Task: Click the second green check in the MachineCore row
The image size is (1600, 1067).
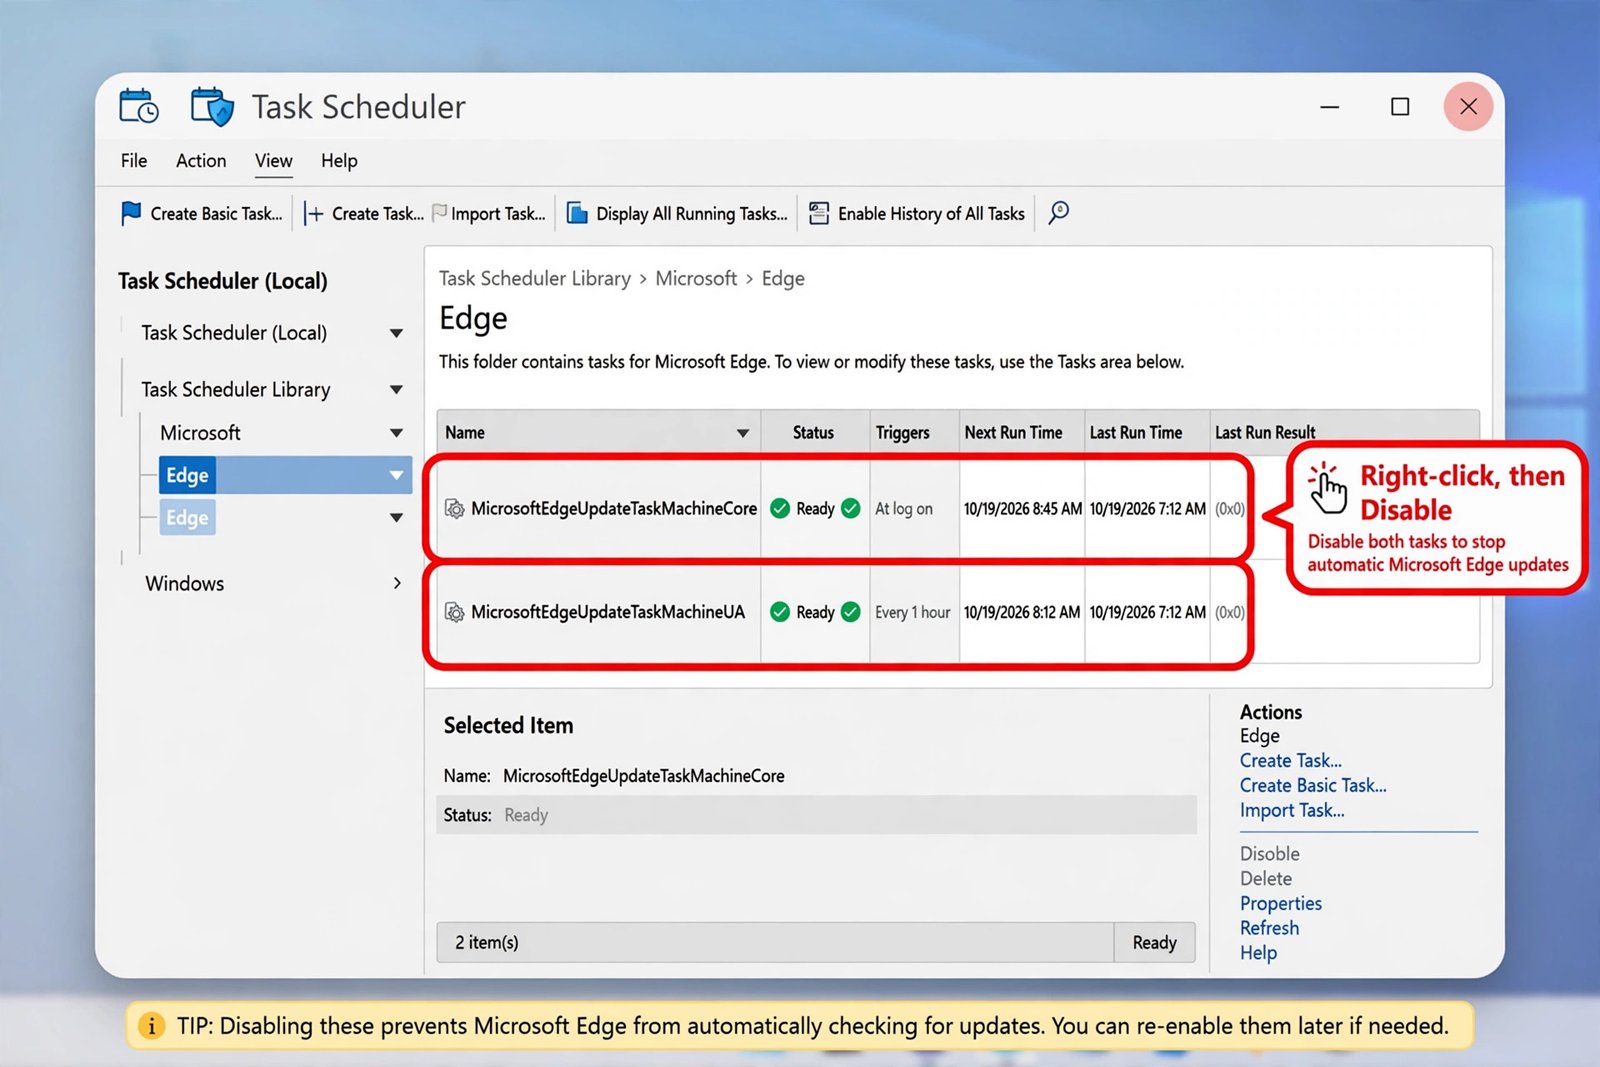Action: pos(851,508)
